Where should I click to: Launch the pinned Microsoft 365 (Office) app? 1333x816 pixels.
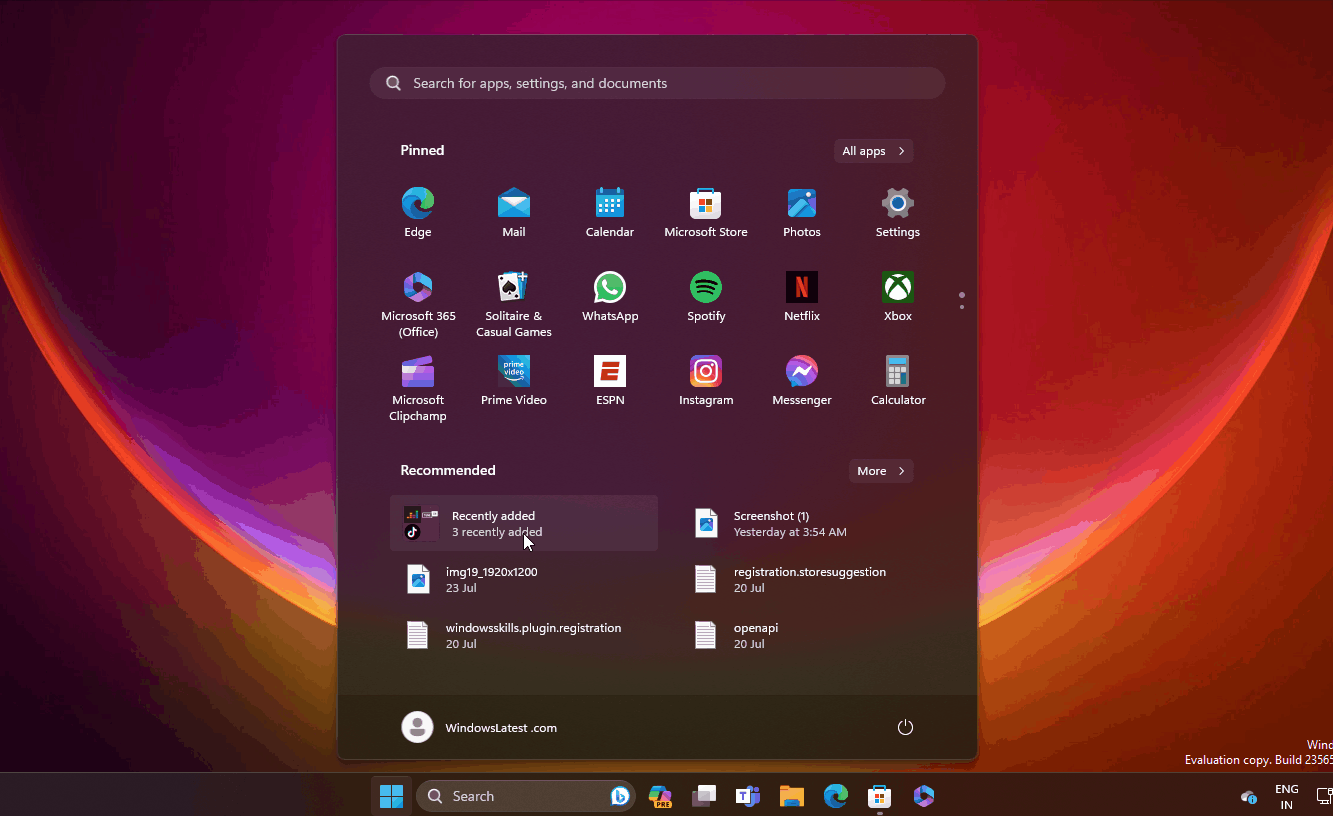point(418,304)
